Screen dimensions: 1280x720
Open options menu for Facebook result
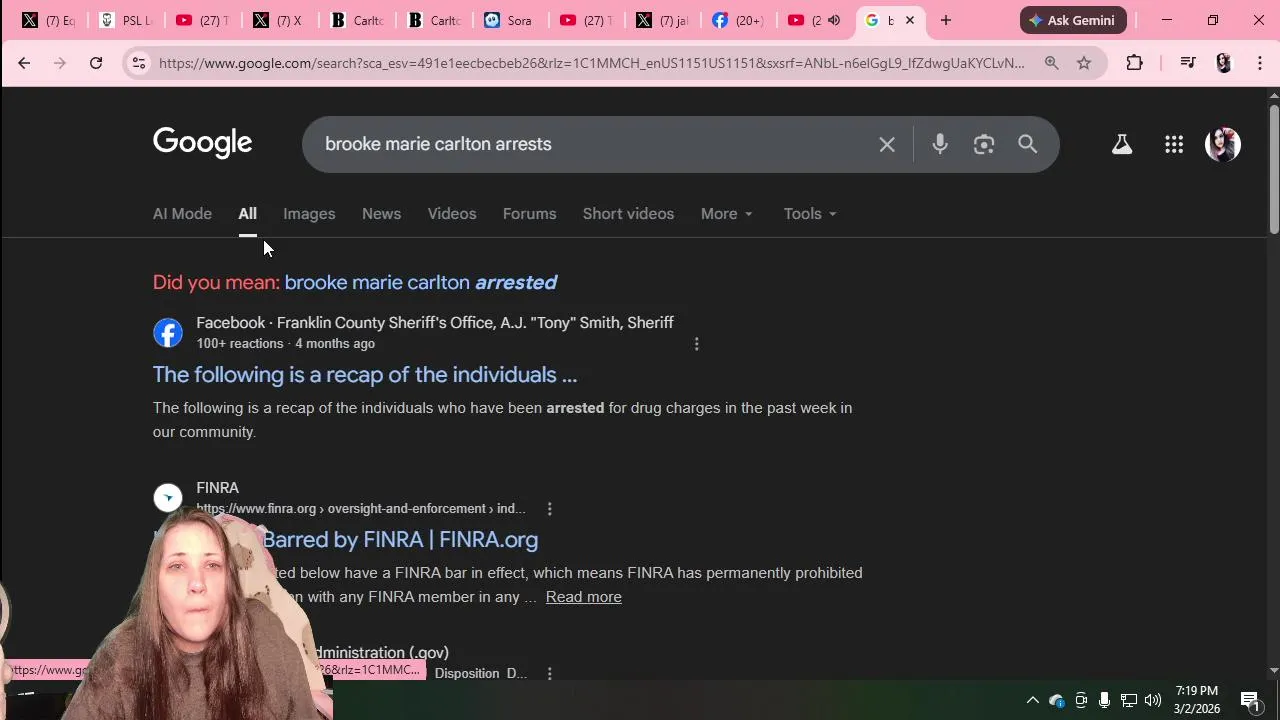point(697,344)
